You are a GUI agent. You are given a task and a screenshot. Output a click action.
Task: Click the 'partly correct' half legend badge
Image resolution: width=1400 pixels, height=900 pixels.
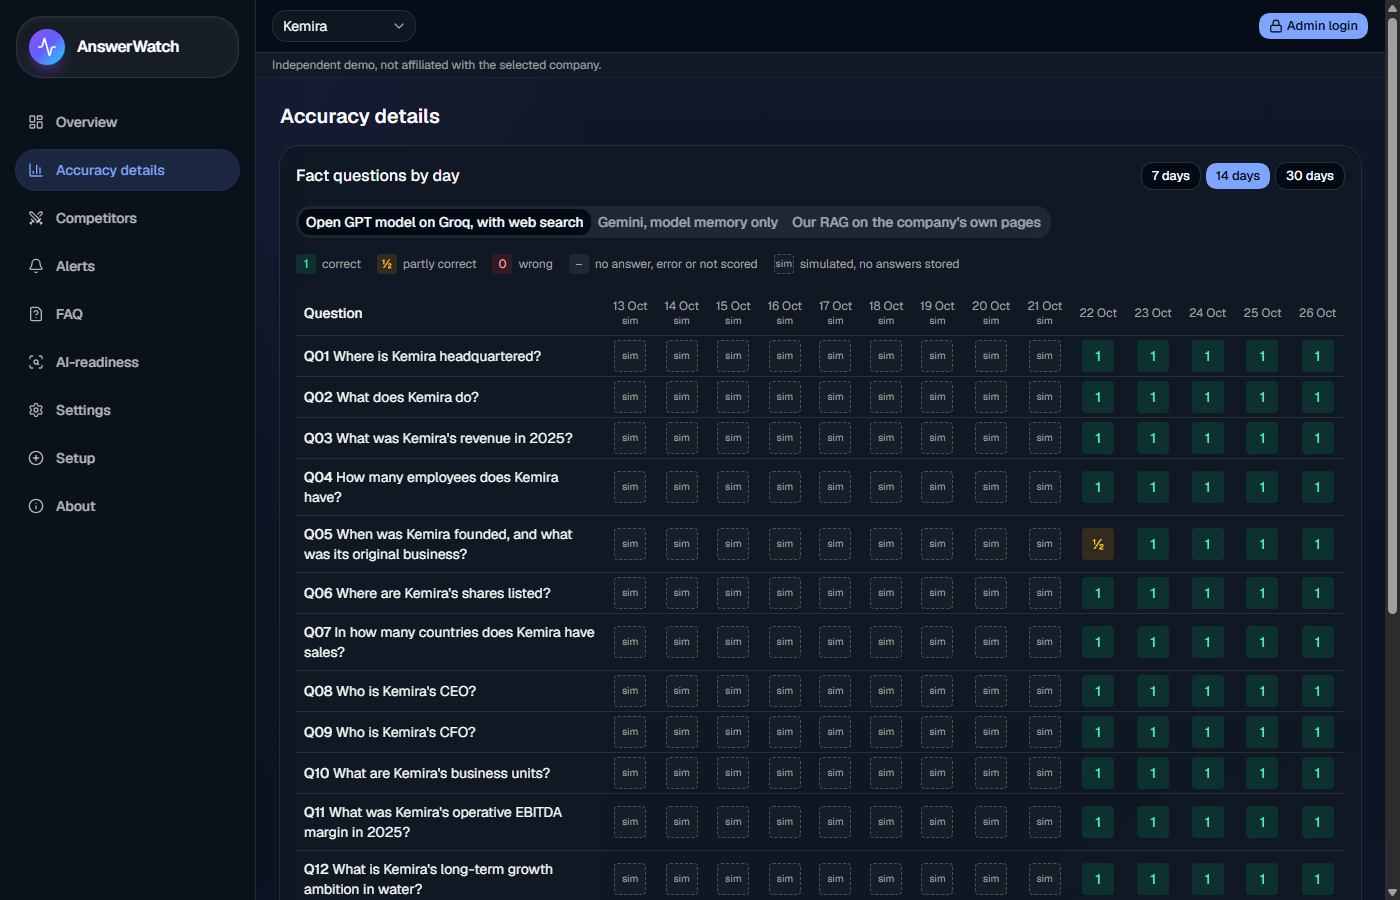[x=387, y=264]
